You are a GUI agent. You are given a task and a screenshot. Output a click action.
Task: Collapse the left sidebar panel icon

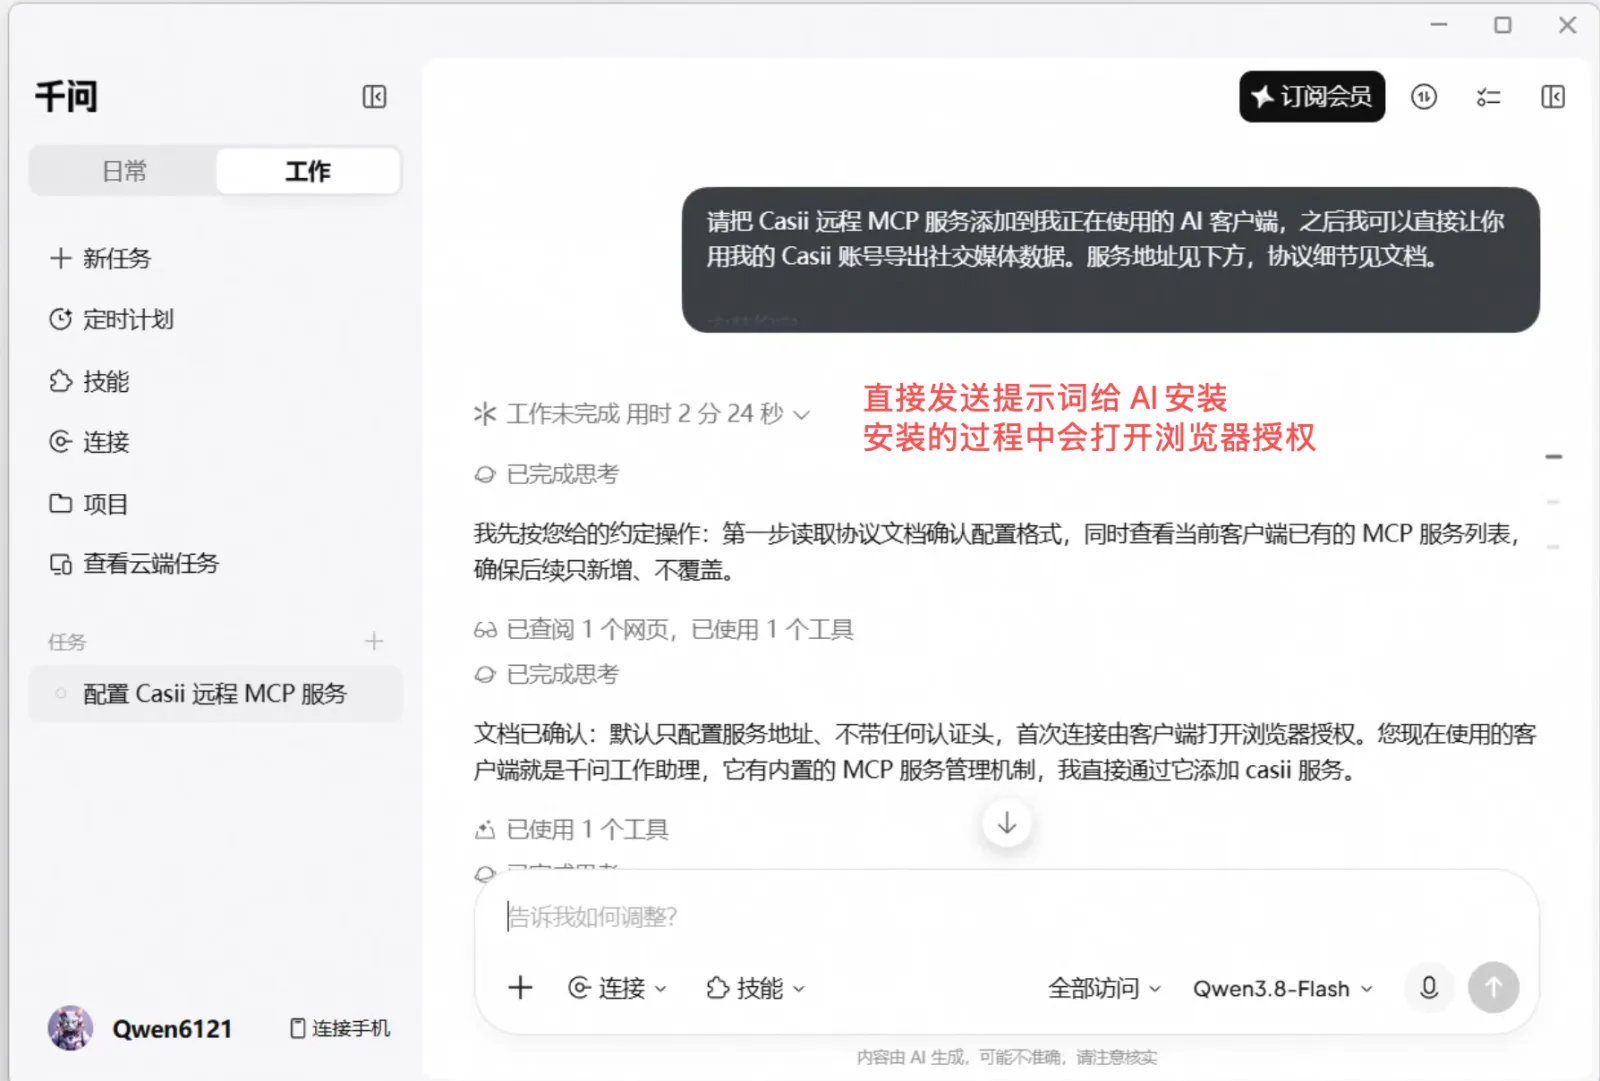(x=374, y=97)
